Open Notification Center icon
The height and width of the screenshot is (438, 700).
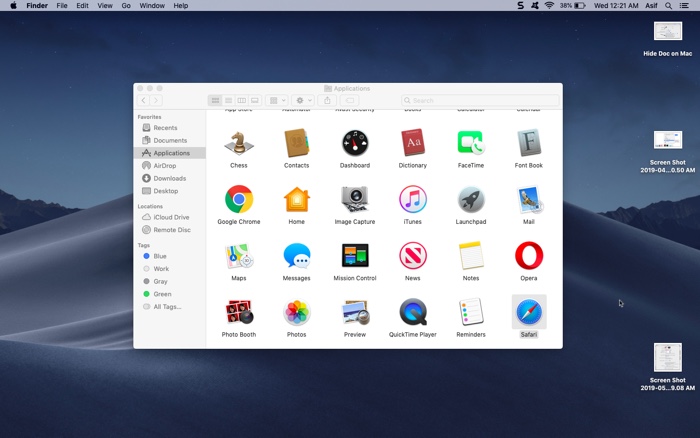(684, 5)
